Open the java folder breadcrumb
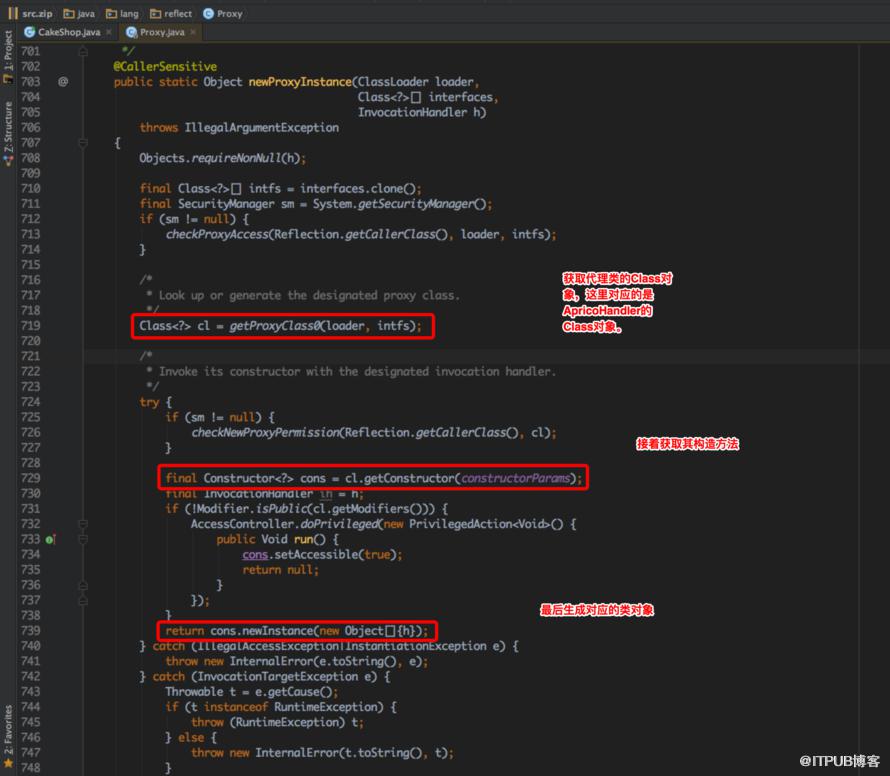The width and height of the screenshot is (890, 776). [x=79, y=14]
